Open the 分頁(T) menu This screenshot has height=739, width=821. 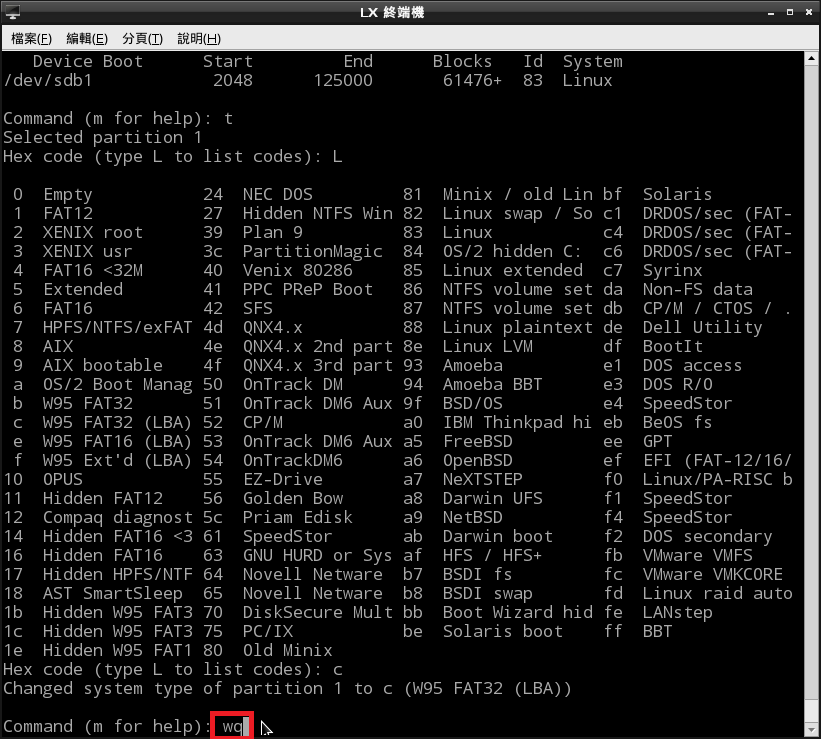pos(142,39)
